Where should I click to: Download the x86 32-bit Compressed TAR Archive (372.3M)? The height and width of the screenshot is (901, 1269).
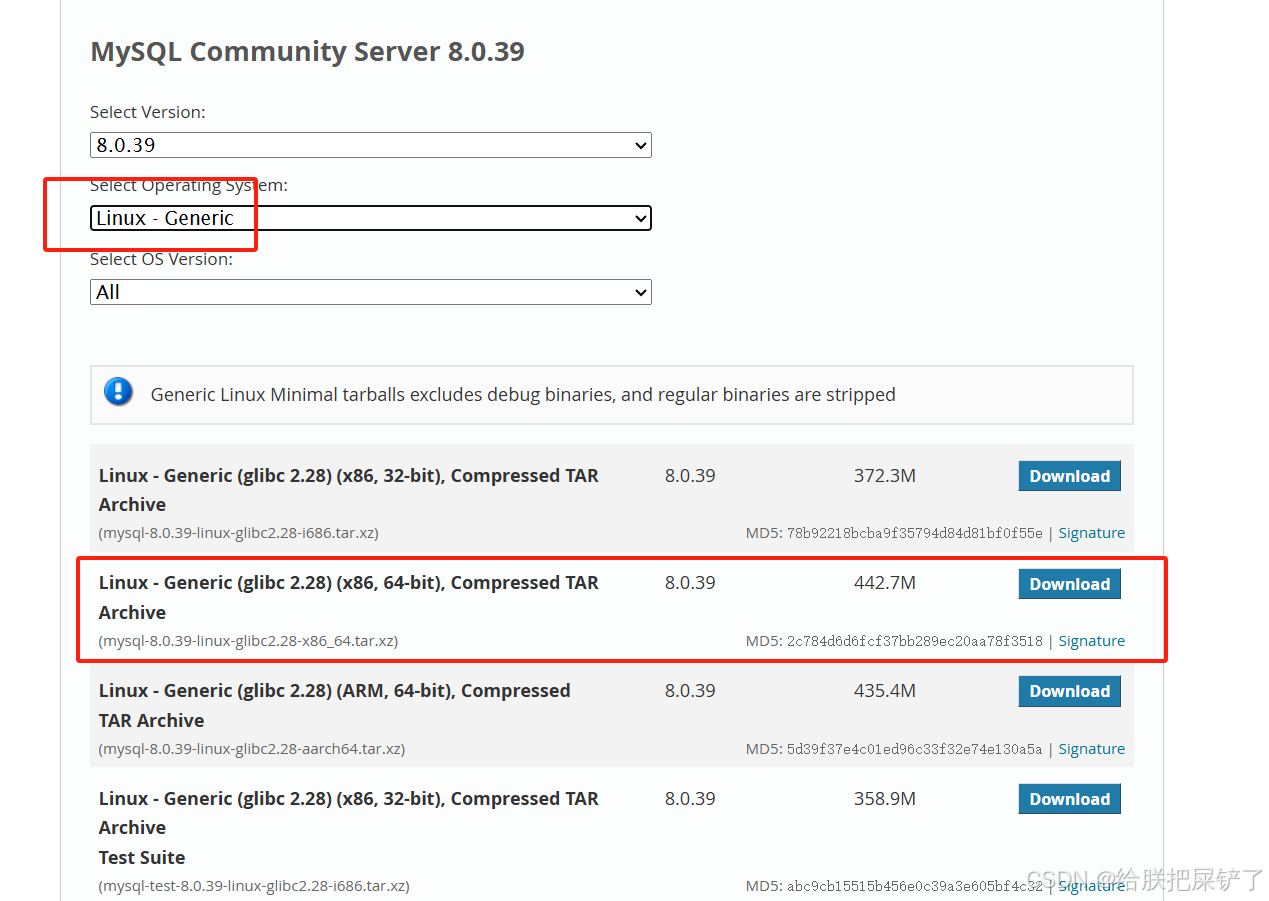click(1069, 476)
